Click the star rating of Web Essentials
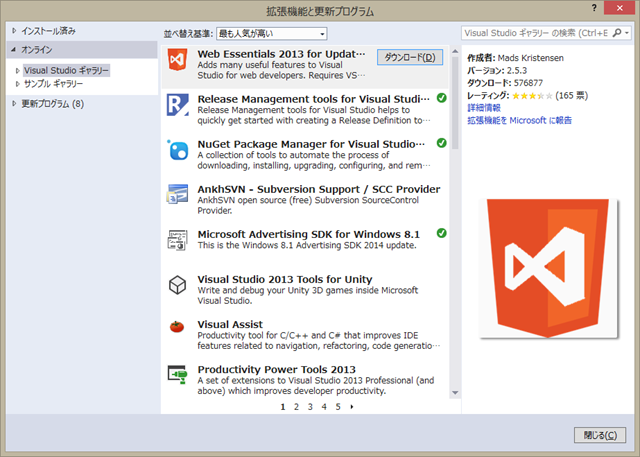 coord(532,96)
